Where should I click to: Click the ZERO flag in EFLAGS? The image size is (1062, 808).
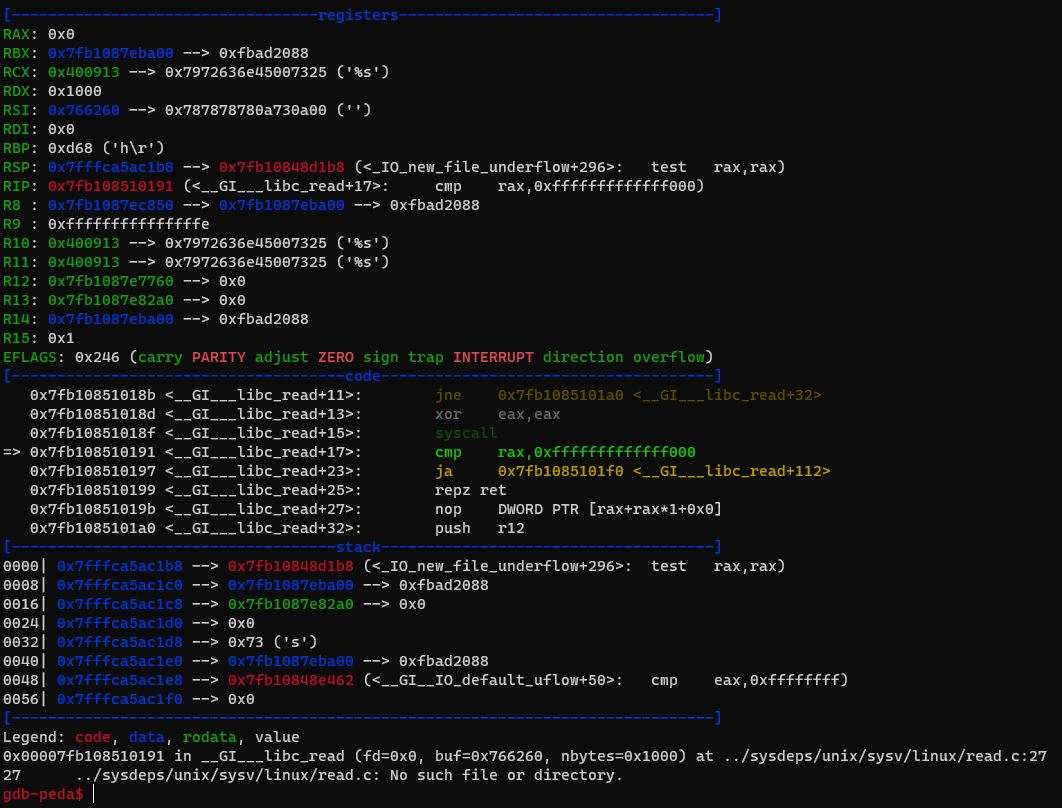pos(335,357)
